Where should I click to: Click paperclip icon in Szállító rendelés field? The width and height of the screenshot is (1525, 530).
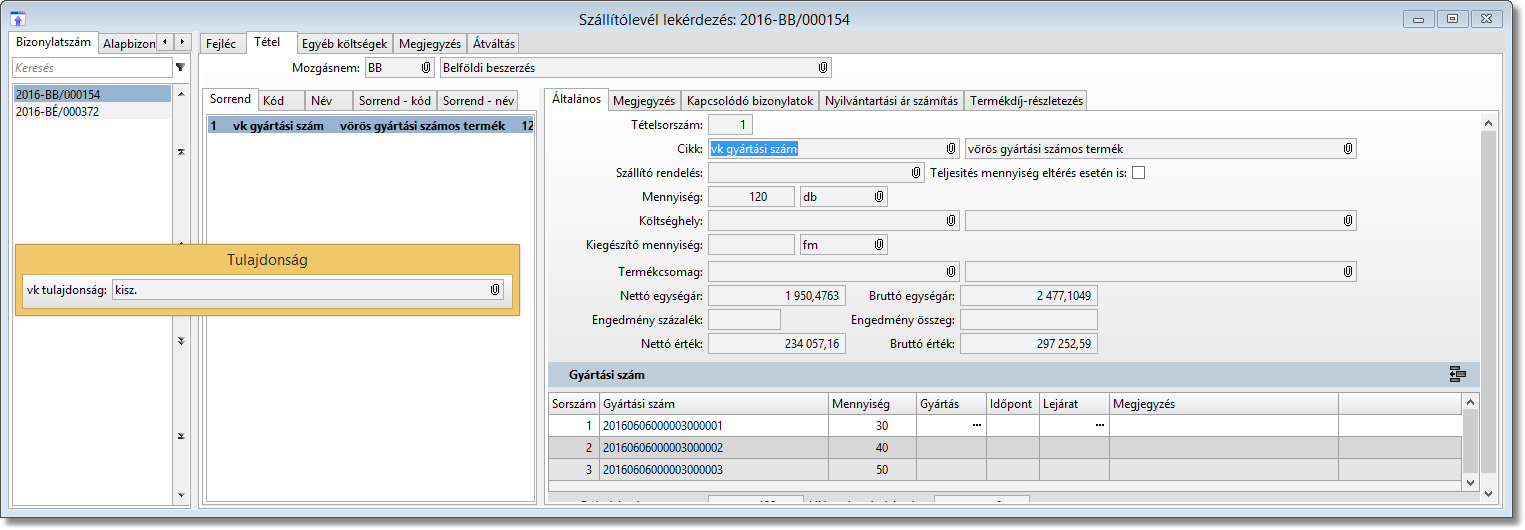tap(917, 173)
